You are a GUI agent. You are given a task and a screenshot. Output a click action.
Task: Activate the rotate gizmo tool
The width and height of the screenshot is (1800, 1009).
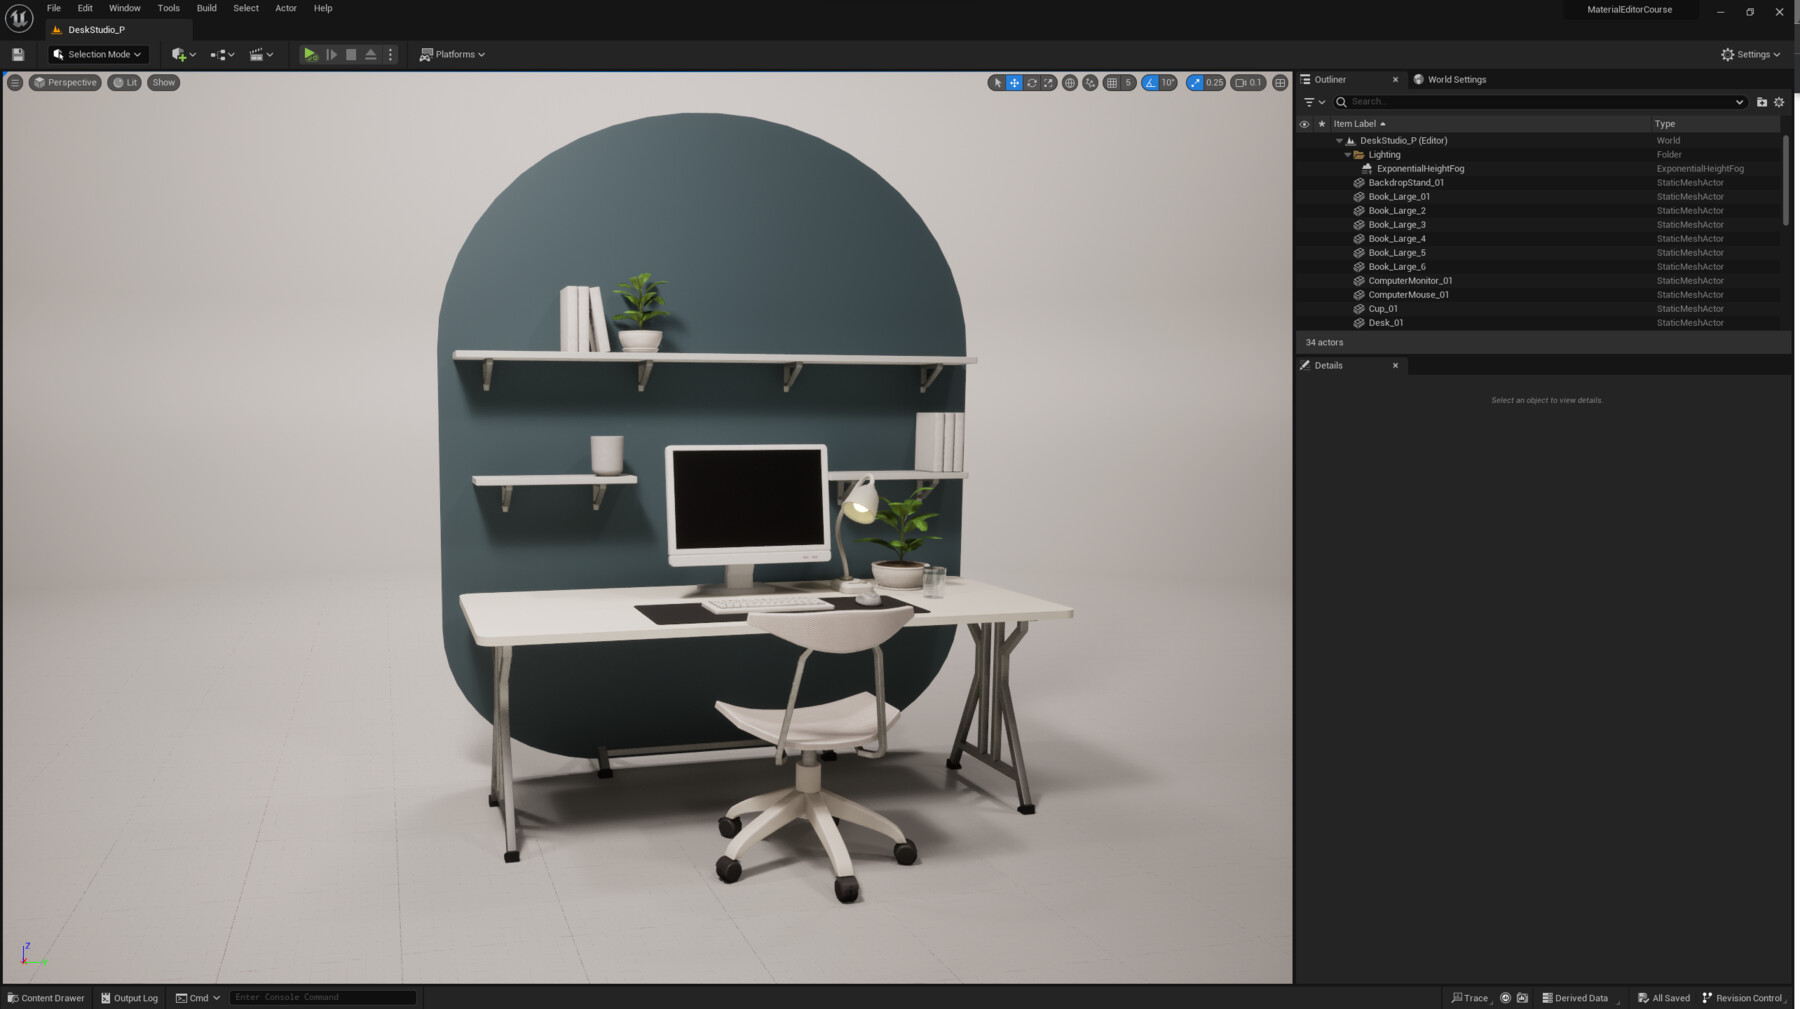pyautogui.click(x=1032, y=83)
